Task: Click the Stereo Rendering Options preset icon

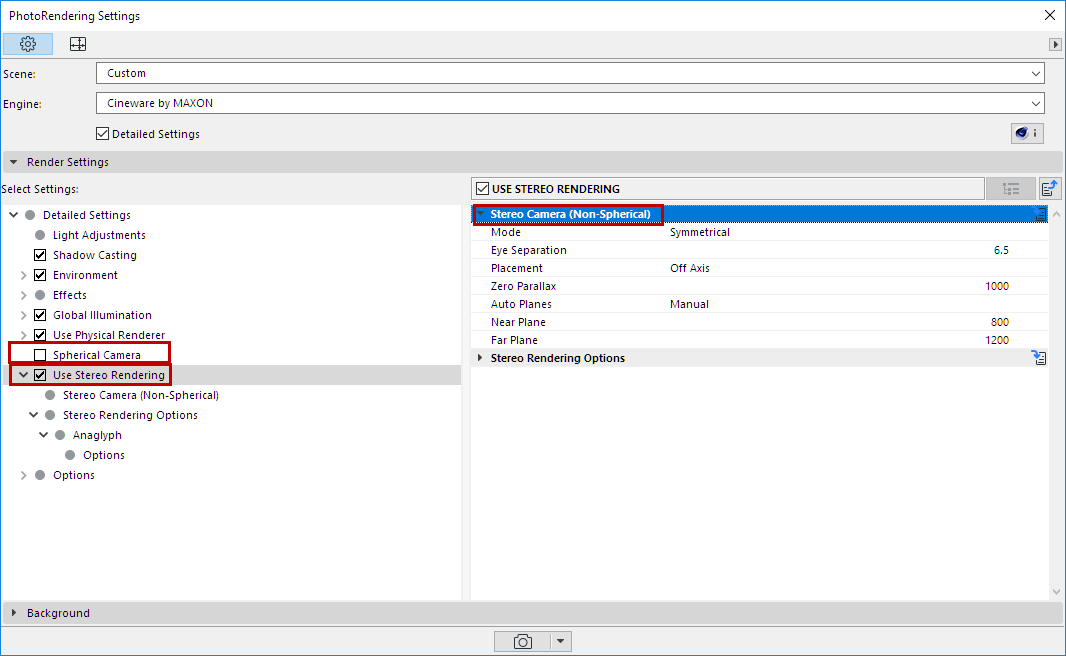Action: tap(1039, 358)
